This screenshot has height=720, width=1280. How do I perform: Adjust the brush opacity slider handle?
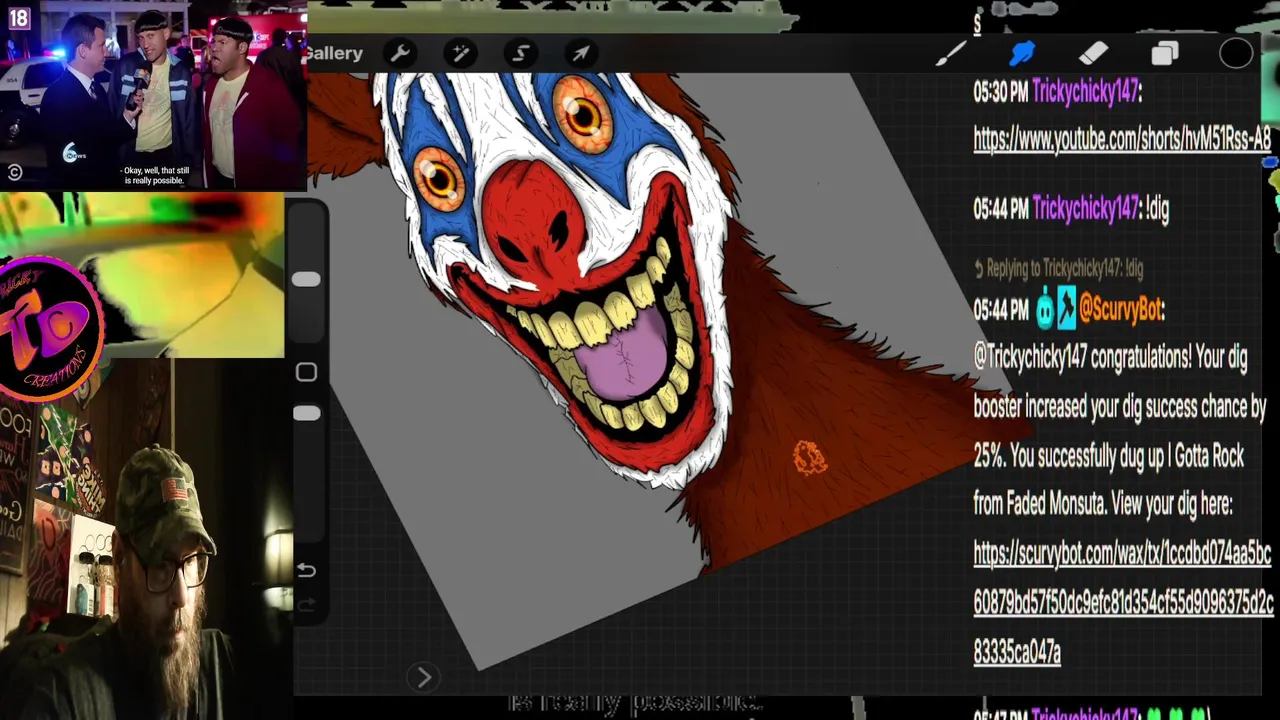tap(306, 413)
